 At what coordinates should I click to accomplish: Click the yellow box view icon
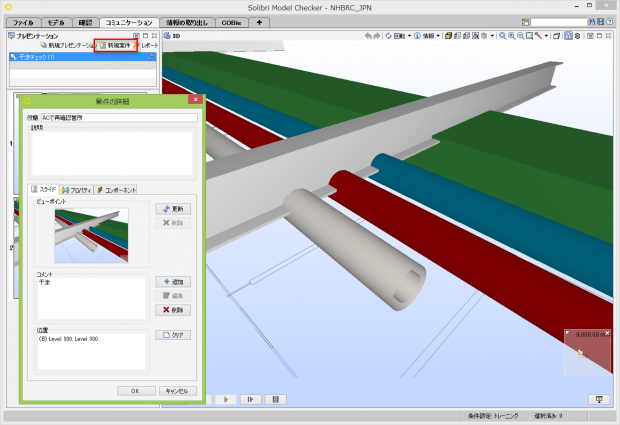[x=448, y=36]
